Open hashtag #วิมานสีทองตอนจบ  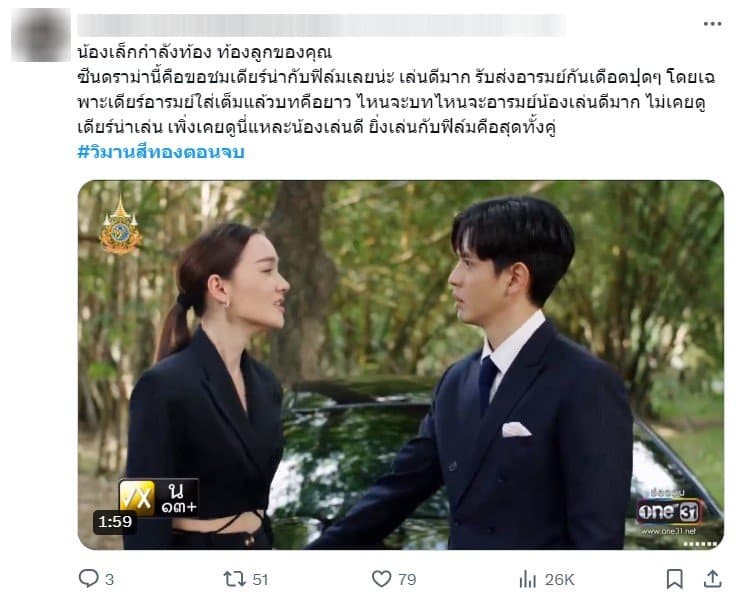161,152
